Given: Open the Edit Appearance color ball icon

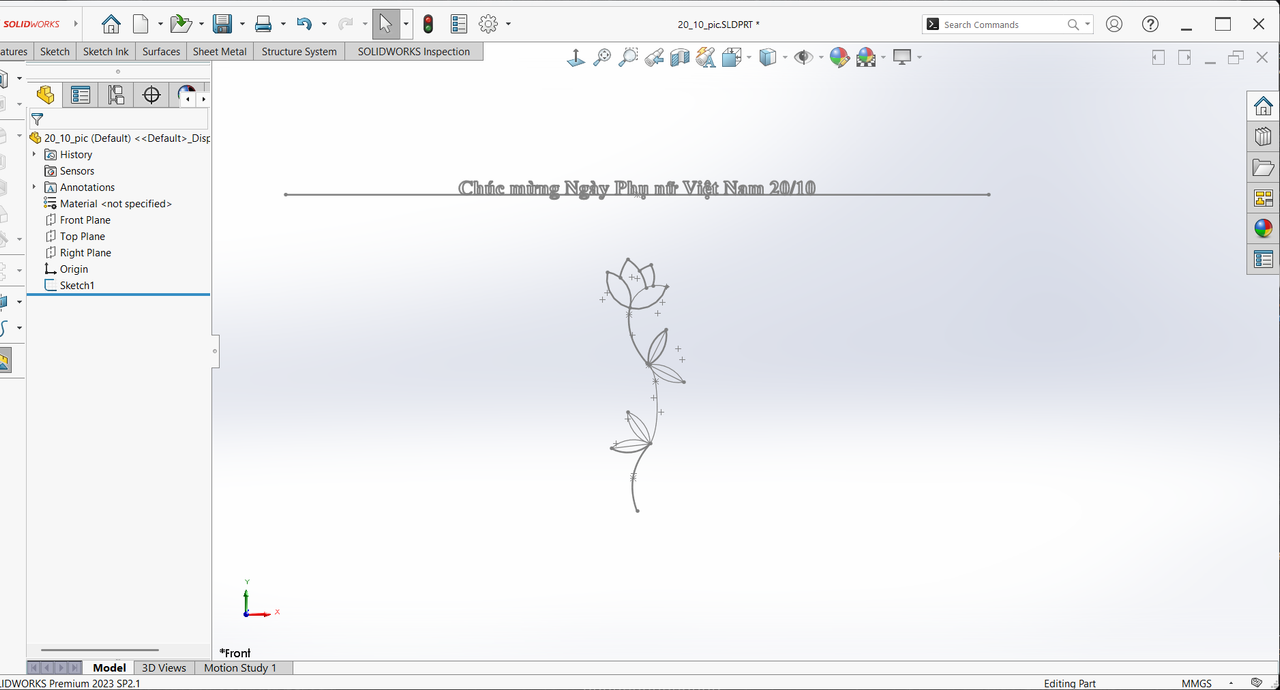Looking at the screenshot, I should tap(840, 58).
